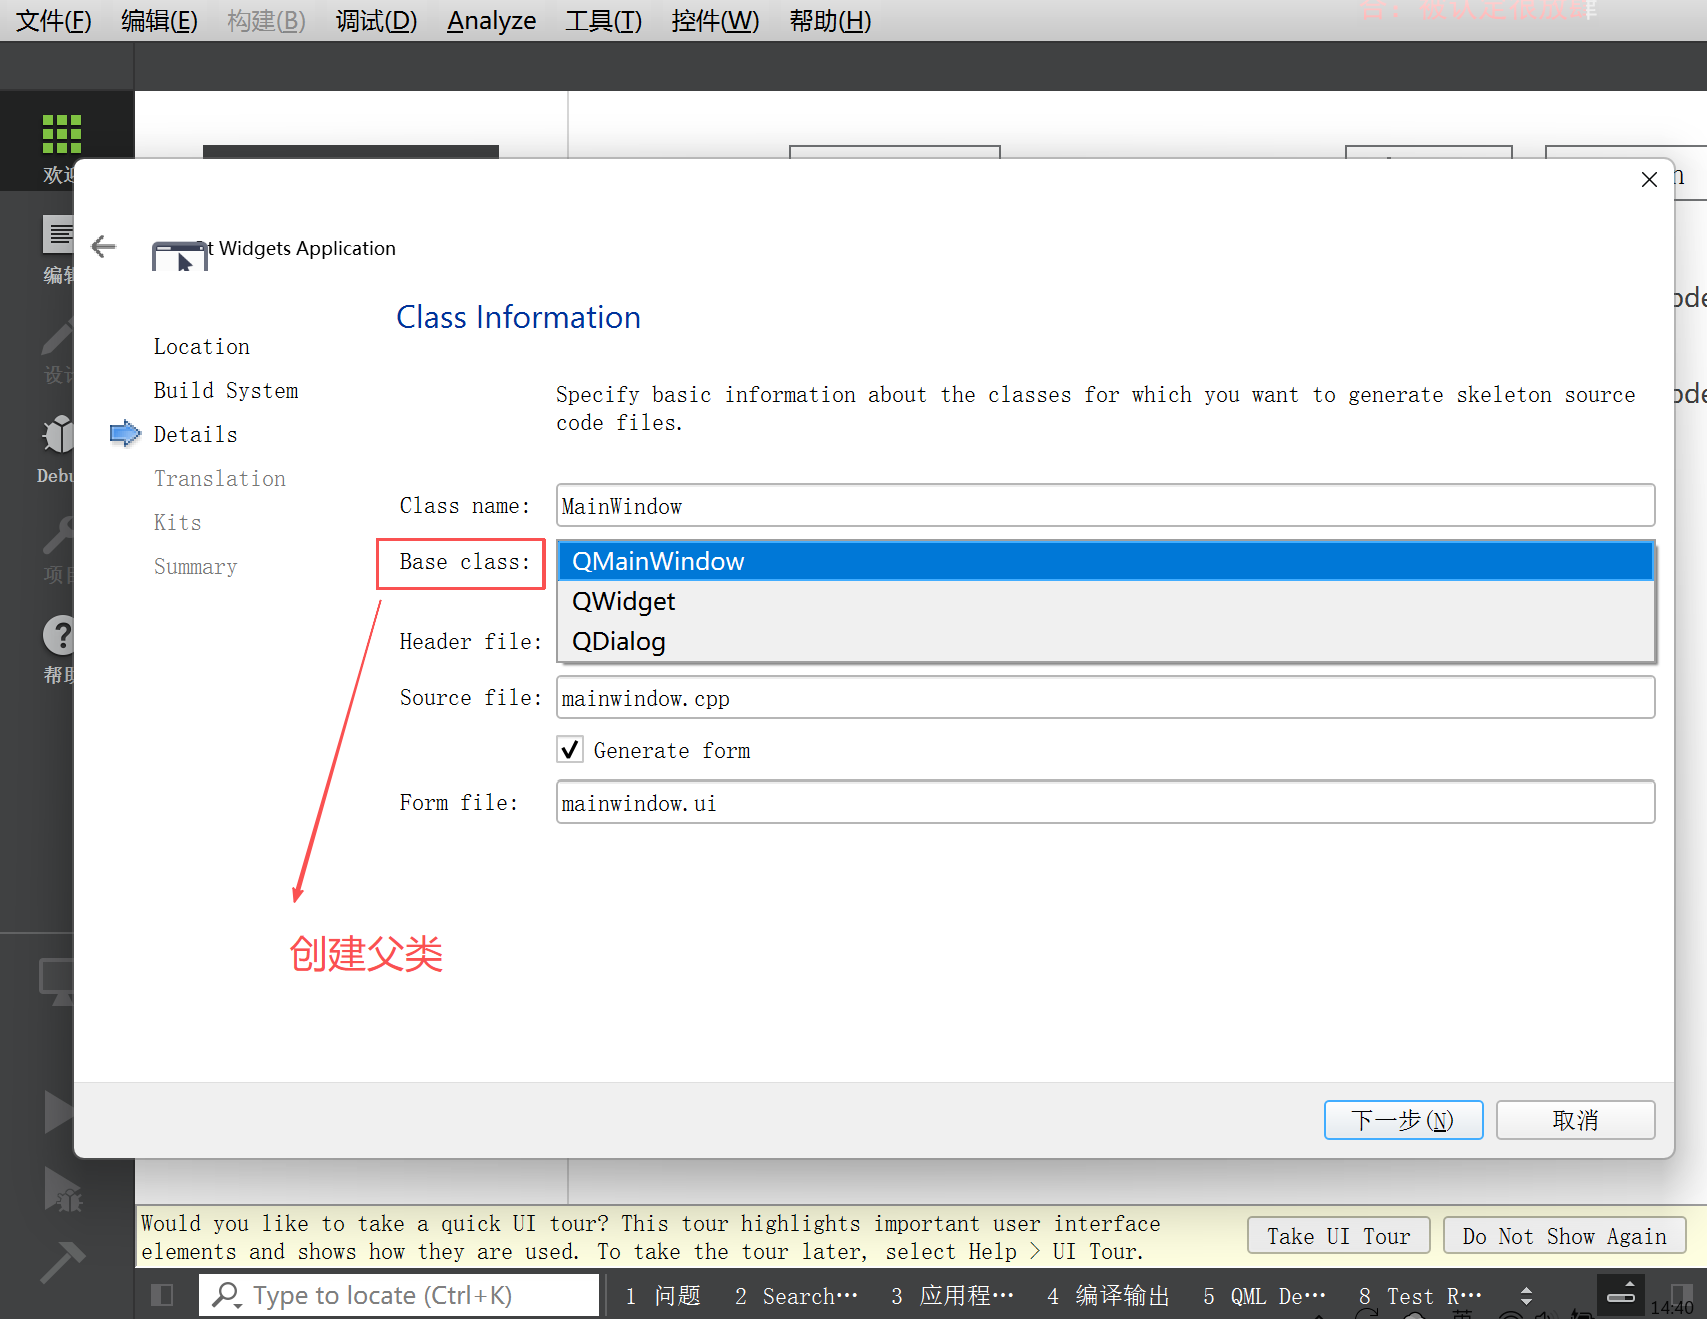Open the 3 应用程序 output pane

(952, 1296)
